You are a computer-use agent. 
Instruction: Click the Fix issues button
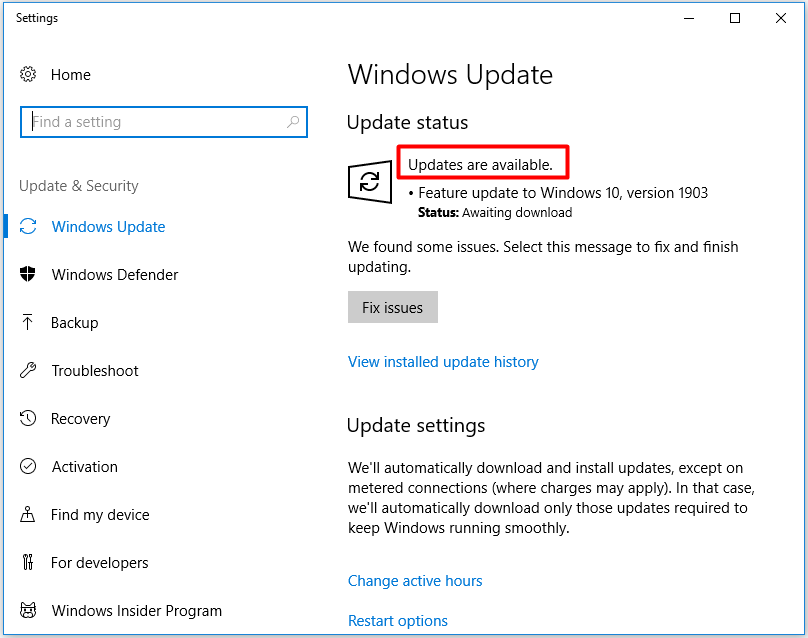[x=393, y=307]
